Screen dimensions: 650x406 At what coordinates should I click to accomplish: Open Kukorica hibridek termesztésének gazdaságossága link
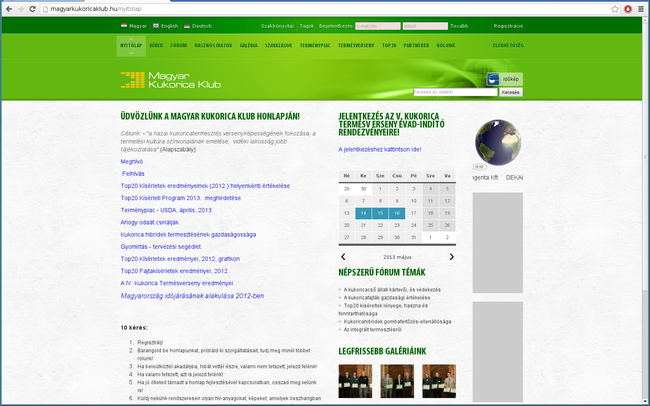(x=188, y=234)
